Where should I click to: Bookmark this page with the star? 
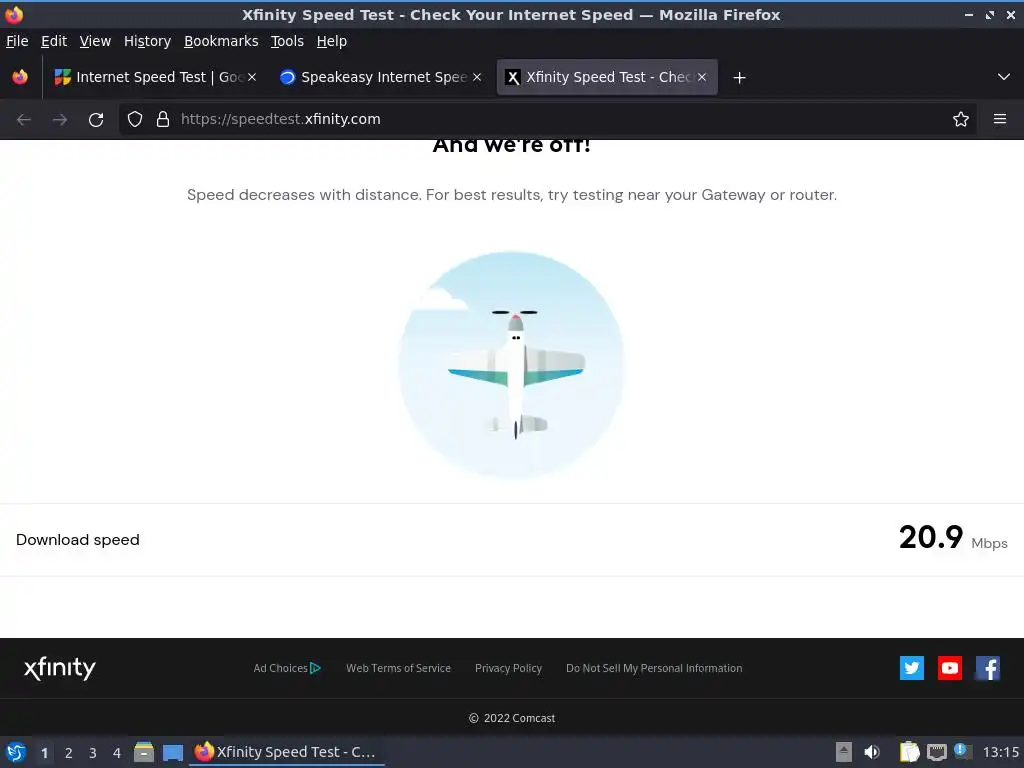(961, 119)
